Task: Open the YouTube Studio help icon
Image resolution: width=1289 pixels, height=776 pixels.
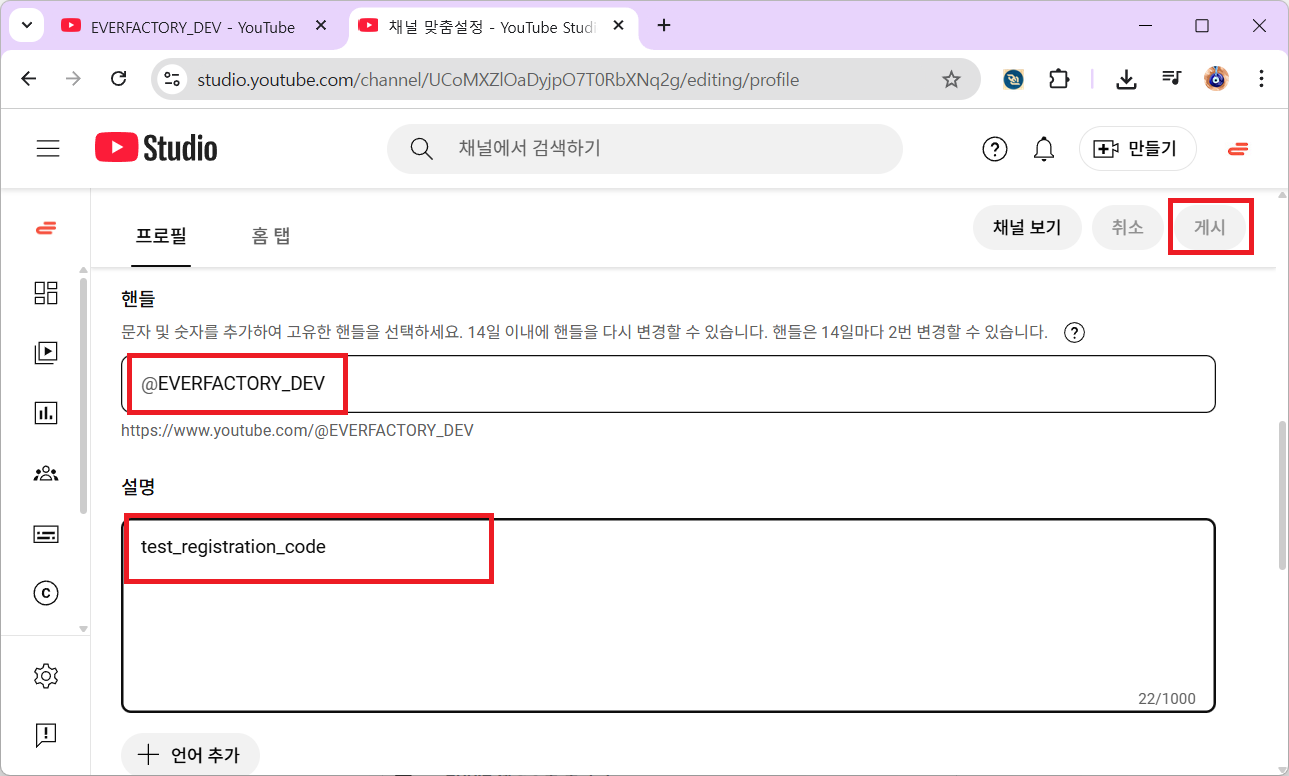Action: coord(994,149)
